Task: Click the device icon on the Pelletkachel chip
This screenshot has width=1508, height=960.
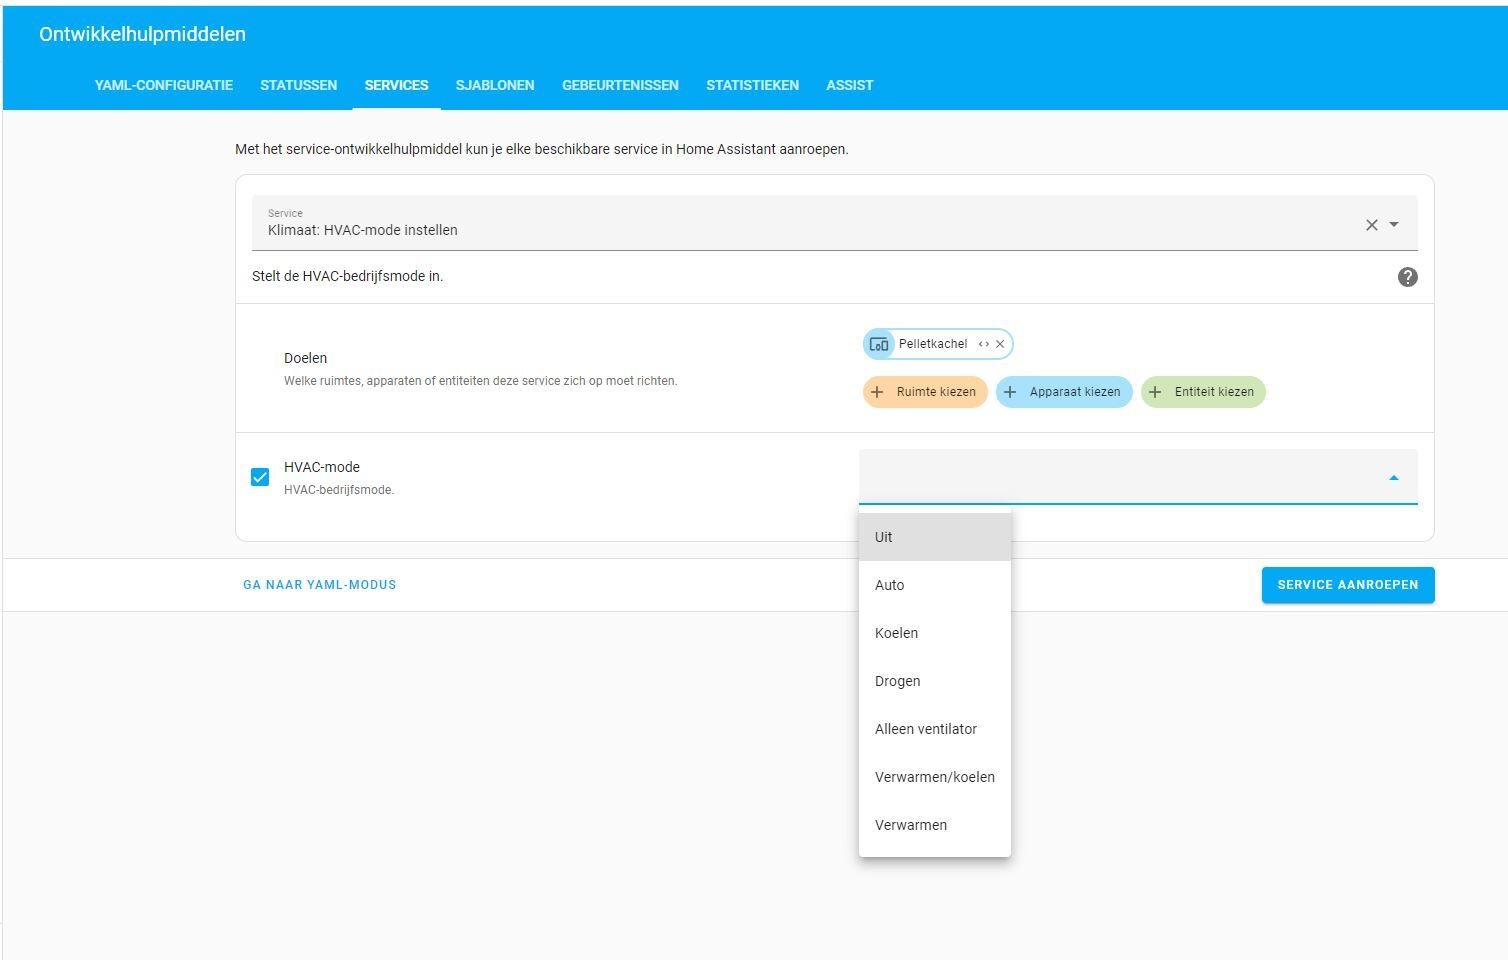Action: coord(878,344)
